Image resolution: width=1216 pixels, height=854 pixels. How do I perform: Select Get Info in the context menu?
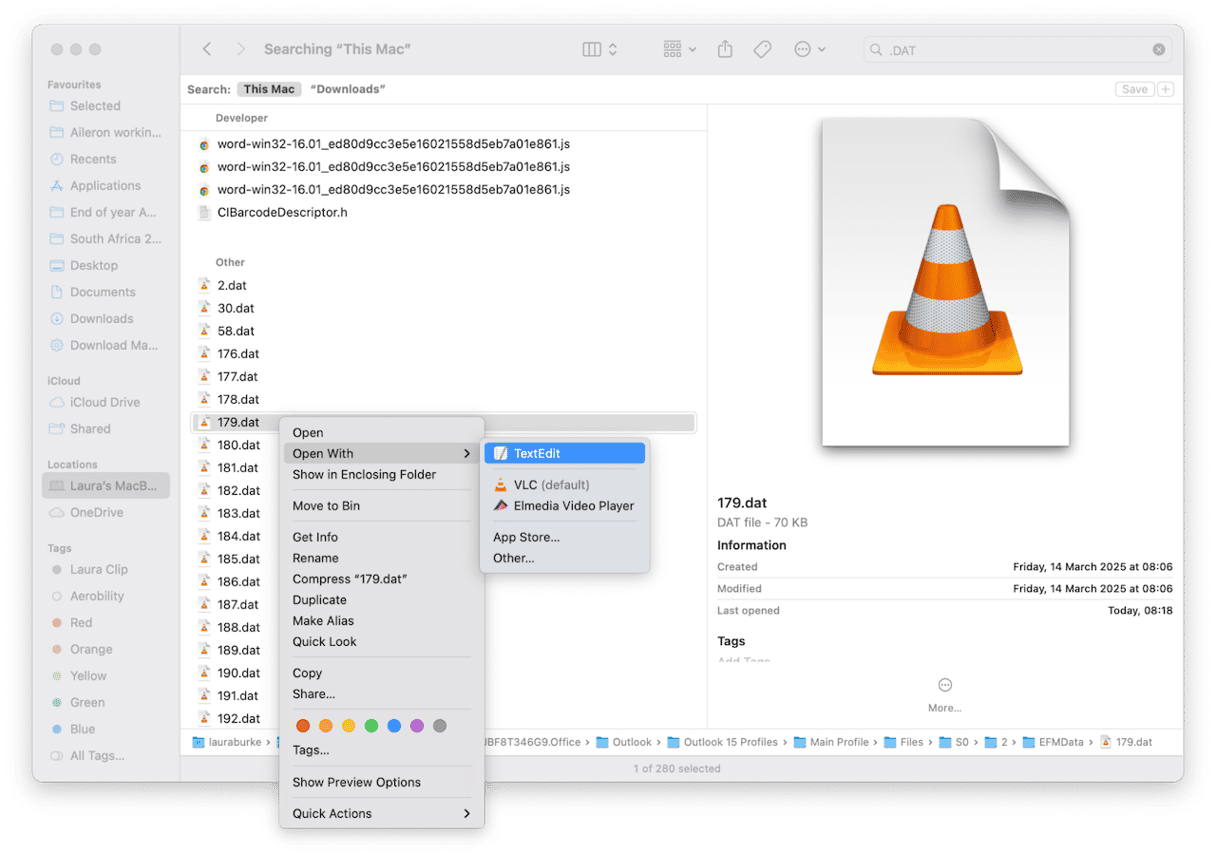315,537
